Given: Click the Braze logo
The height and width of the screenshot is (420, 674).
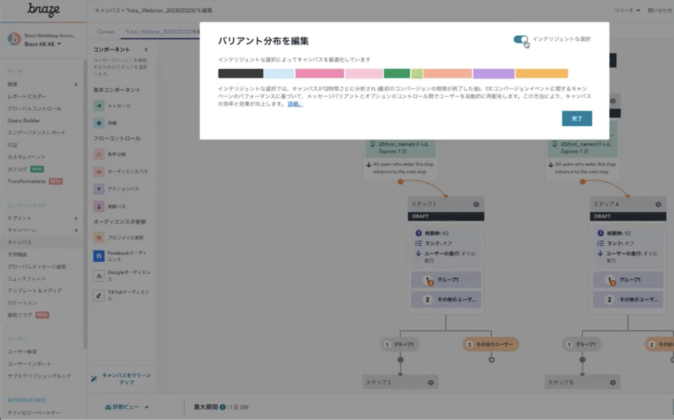Looking at the screenshot, I should click(43, 9).
